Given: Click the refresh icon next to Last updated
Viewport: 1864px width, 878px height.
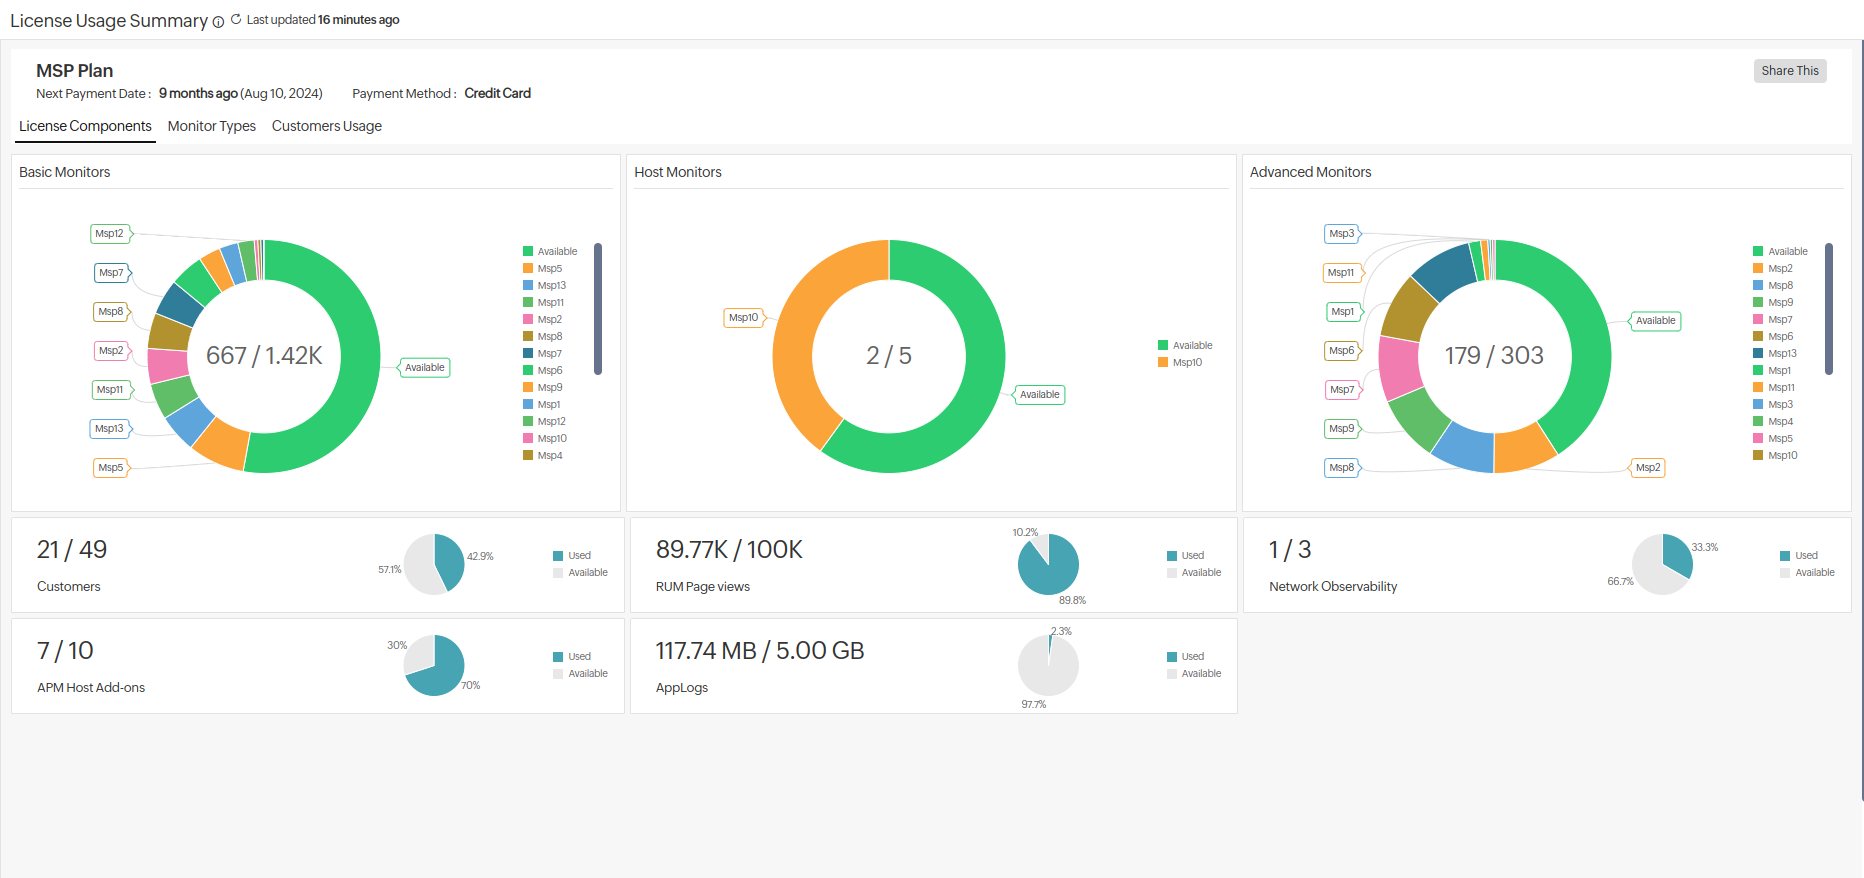Looking at the screenshot, I should click(x=236, y=19).
